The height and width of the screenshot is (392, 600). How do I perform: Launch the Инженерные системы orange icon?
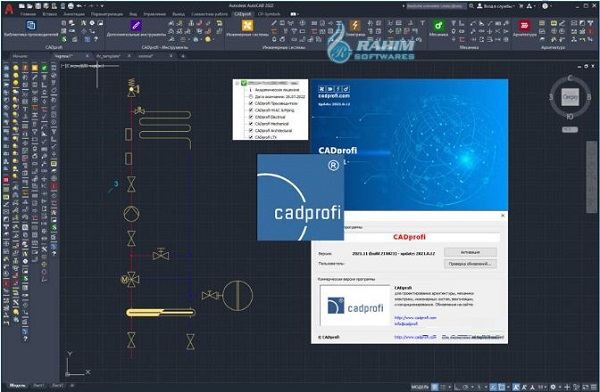[247, 25]
